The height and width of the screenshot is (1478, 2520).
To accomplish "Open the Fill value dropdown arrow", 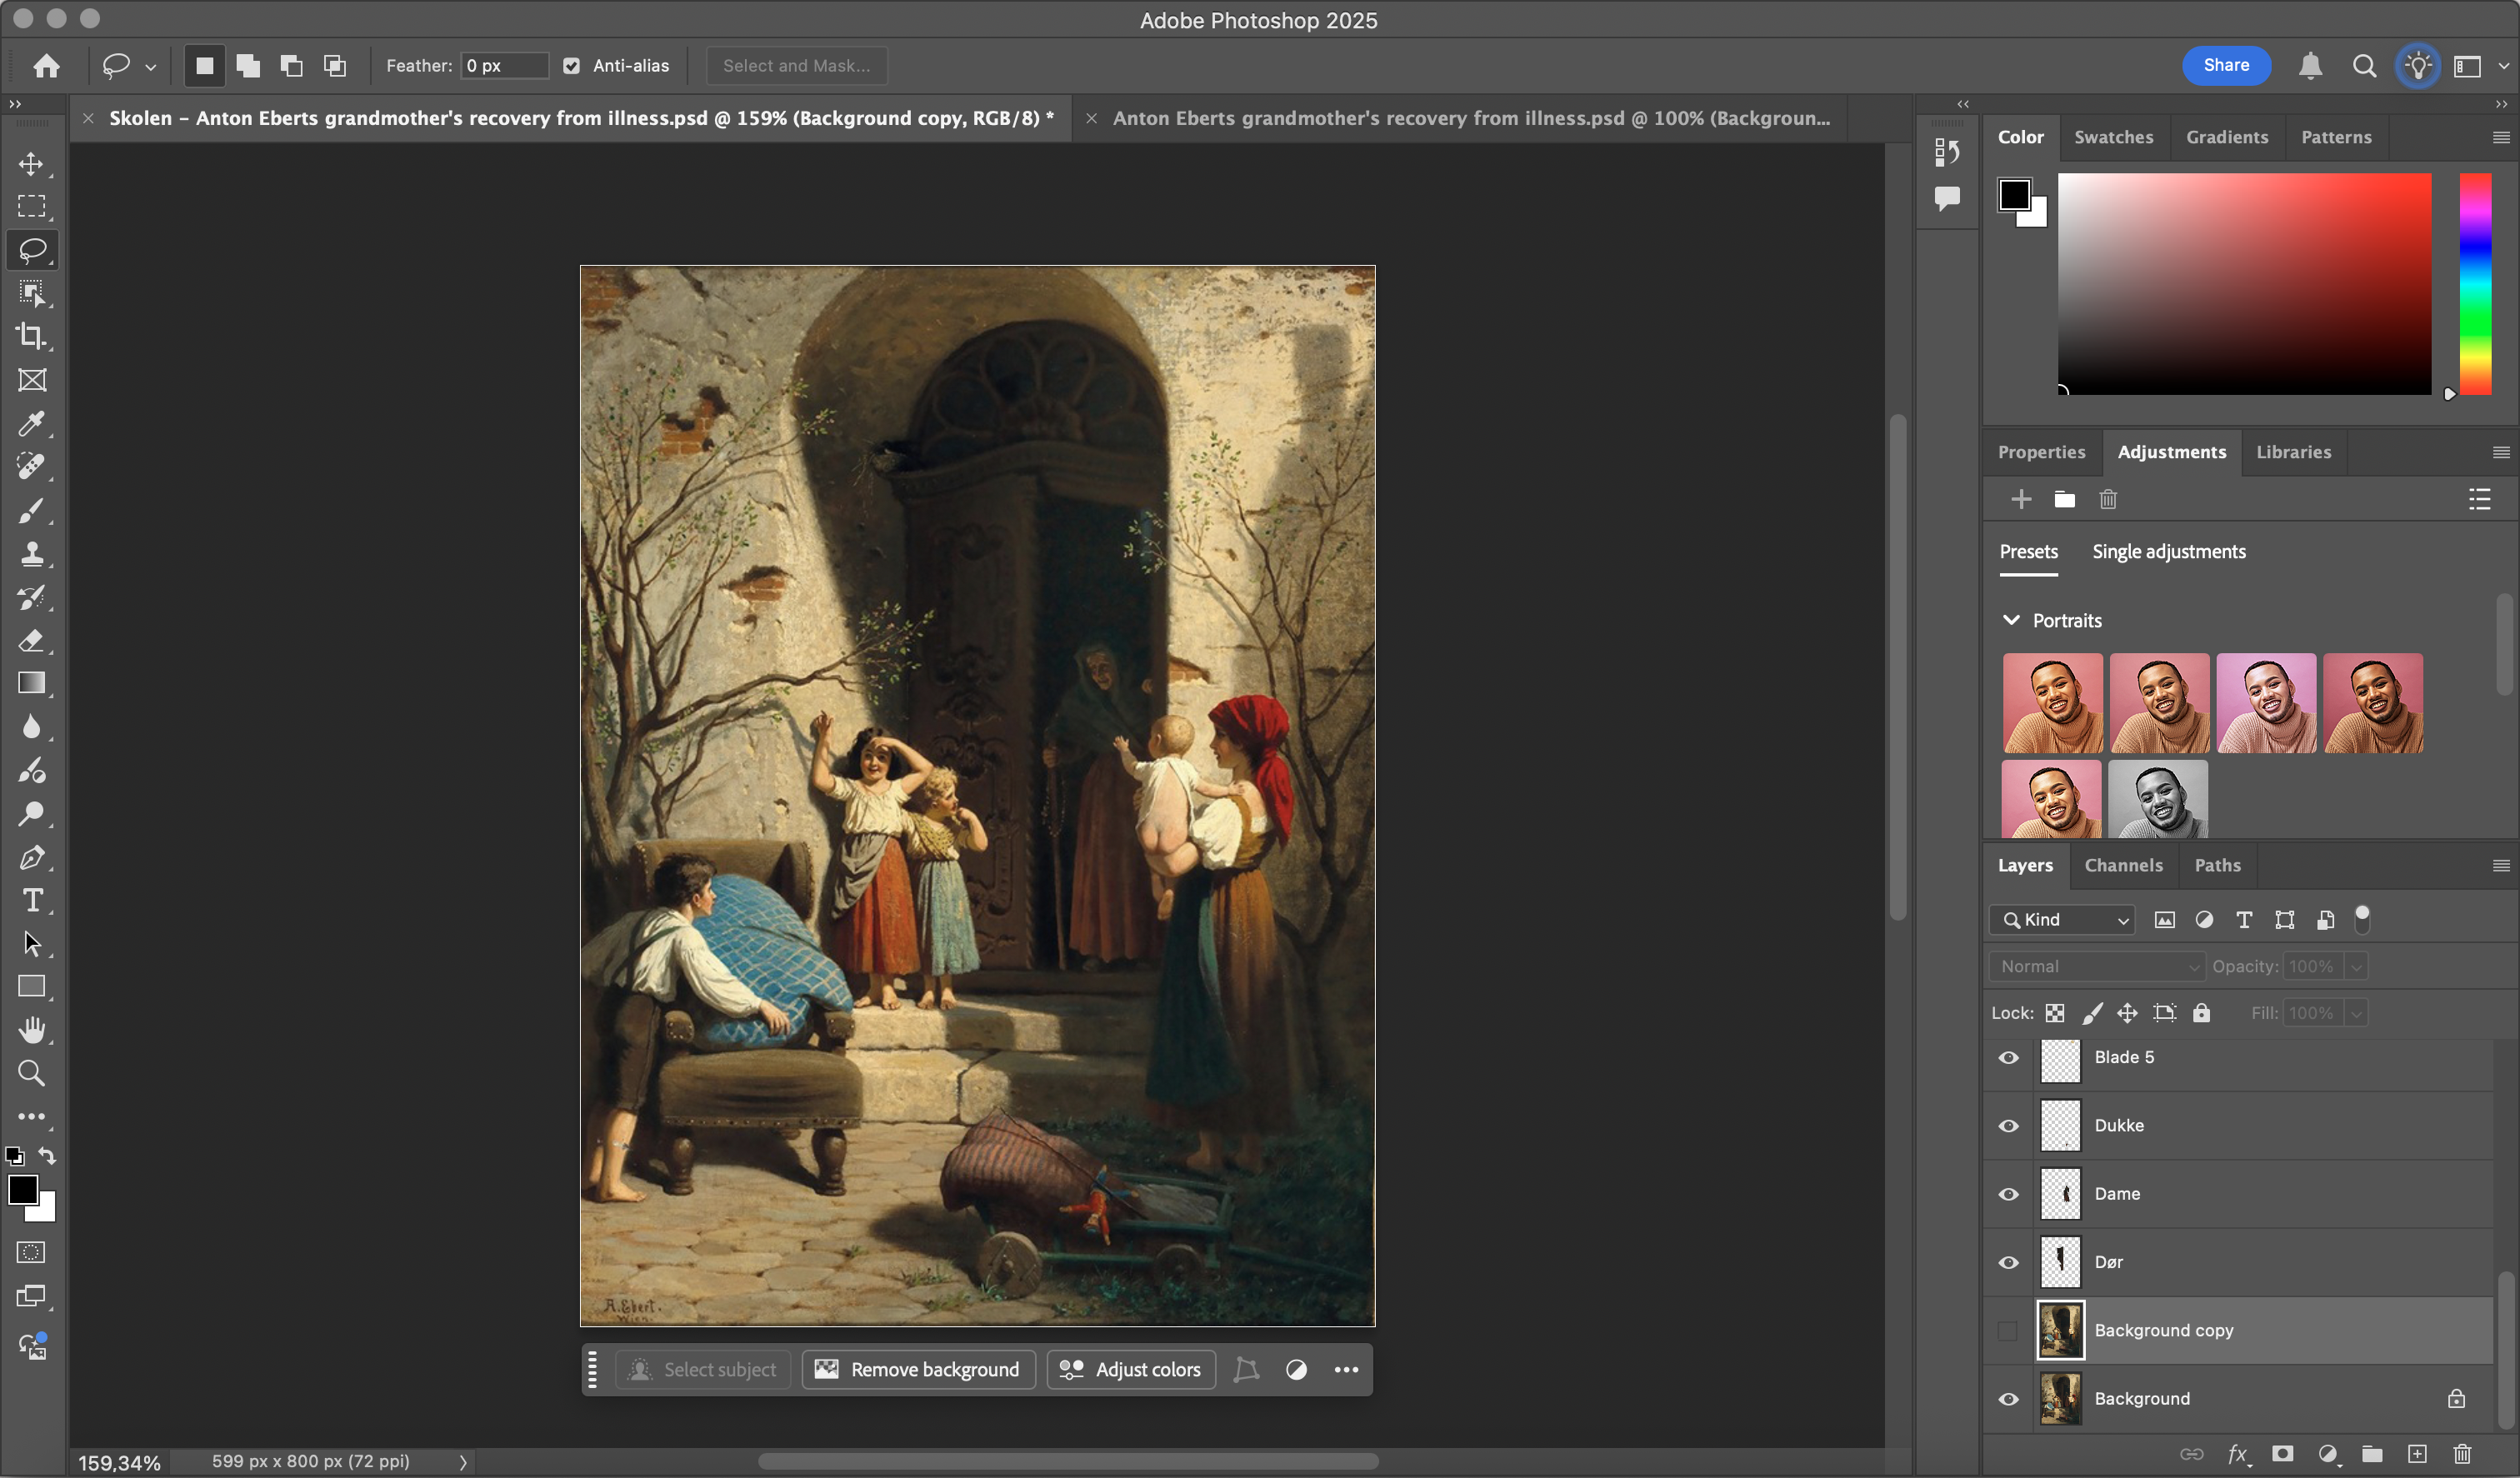I will pyautogui.click(x=2356, y=1014).
